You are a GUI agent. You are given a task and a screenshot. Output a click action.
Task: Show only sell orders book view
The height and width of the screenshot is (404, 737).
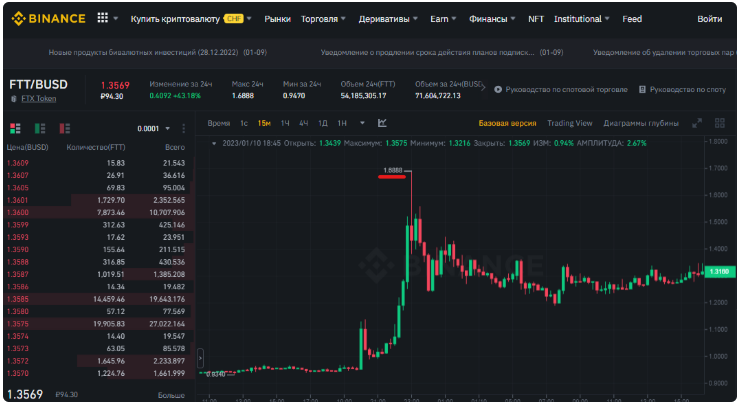tap(64, 128)
